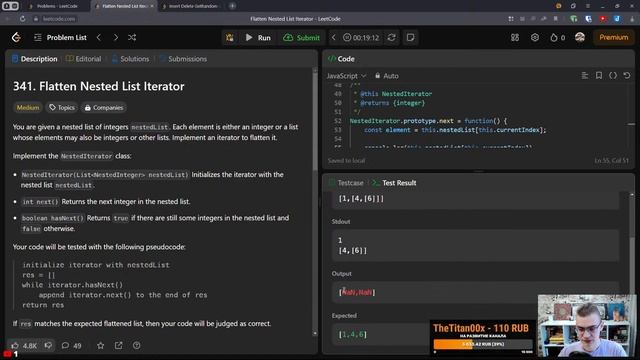Viewport: 640px width, 360px height.
Task: Switch to the Solutions tab
Action: click(x=131, y=59)
